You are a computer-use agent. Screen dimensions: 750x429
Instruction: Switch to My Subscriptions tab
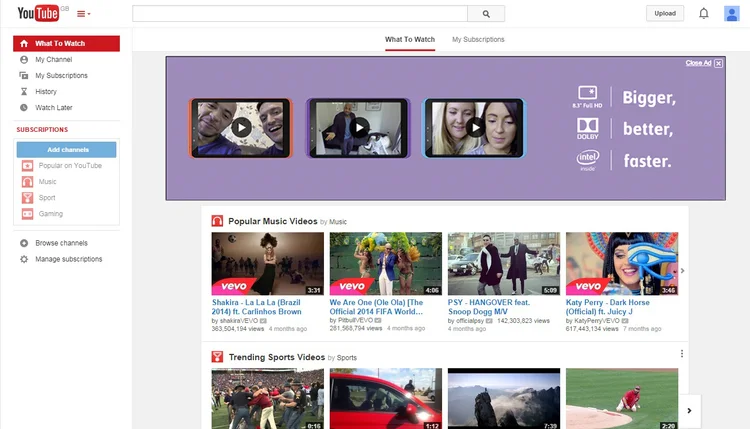(478, 40)
